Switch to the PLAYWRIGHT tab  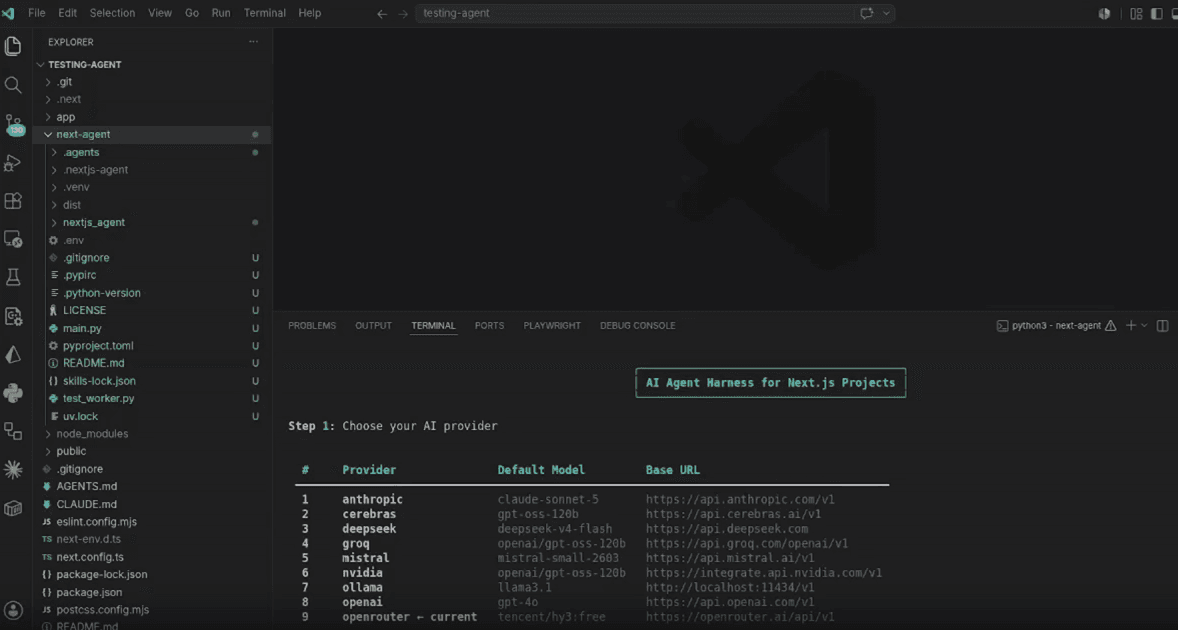[552, 326]
